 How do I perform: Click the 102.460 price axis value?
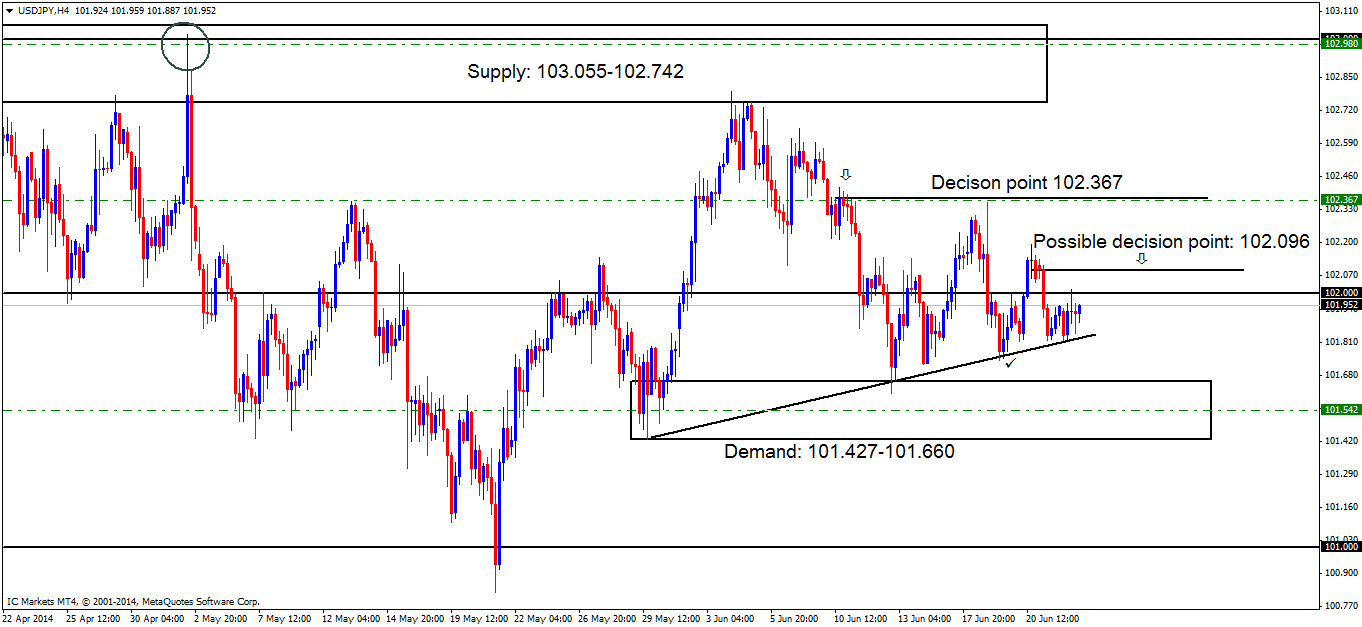(1341, 175)
